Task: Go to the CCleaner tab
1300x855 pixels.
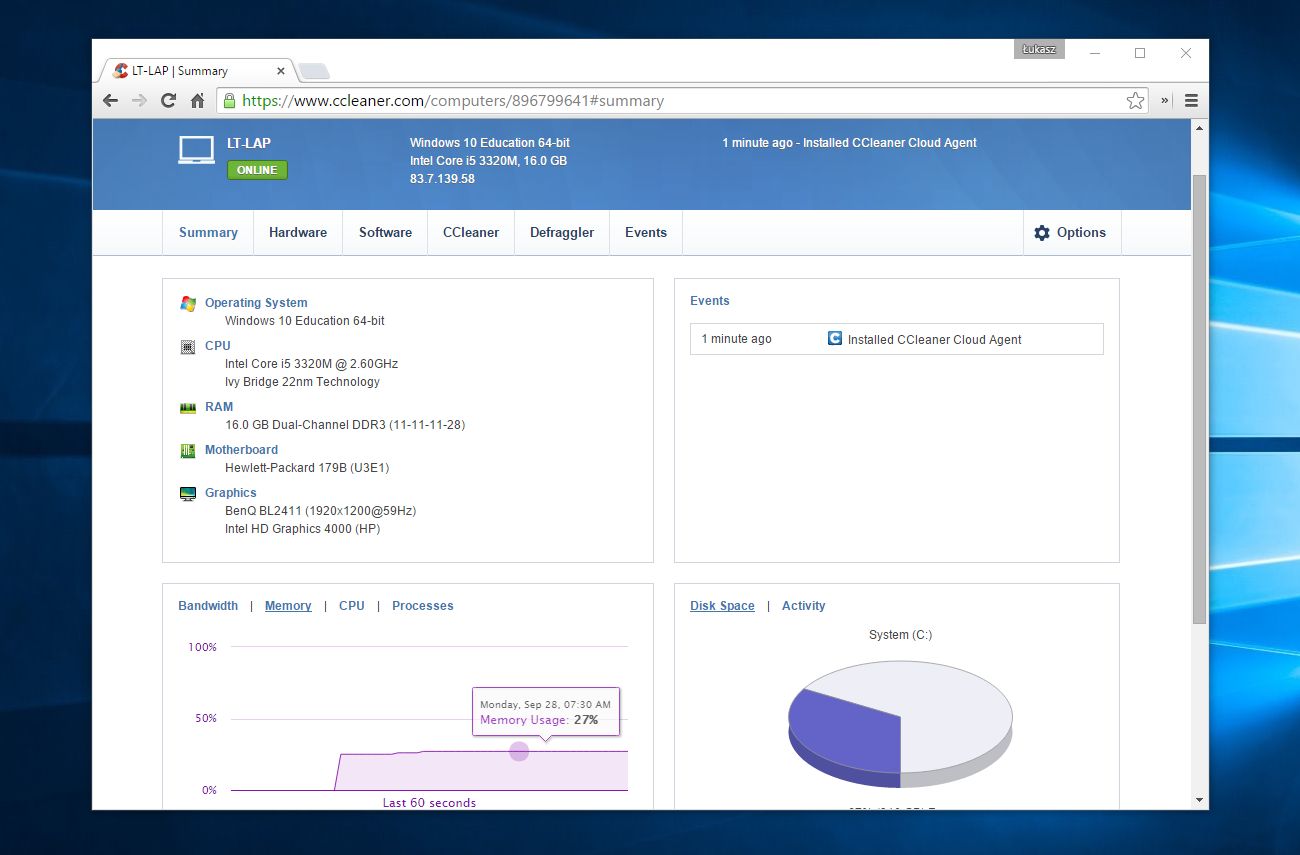Action: pos(471,232)
